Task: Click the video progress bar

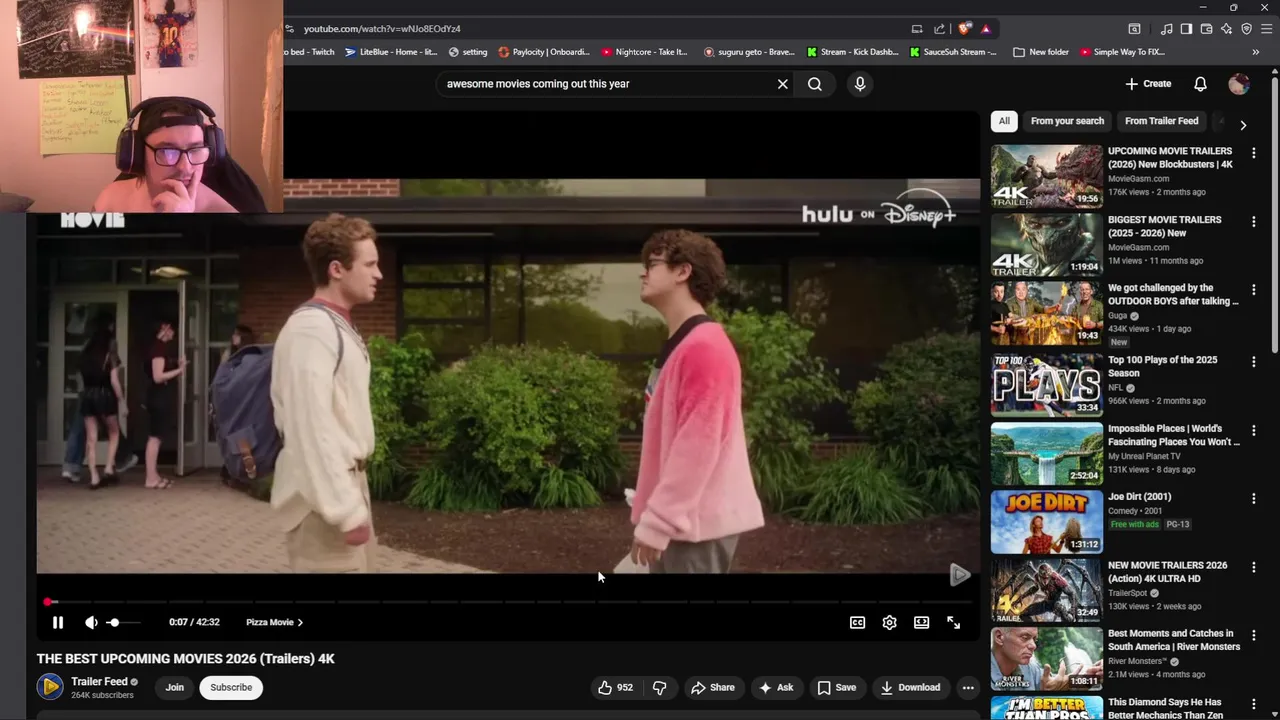Action: point(508,602)
